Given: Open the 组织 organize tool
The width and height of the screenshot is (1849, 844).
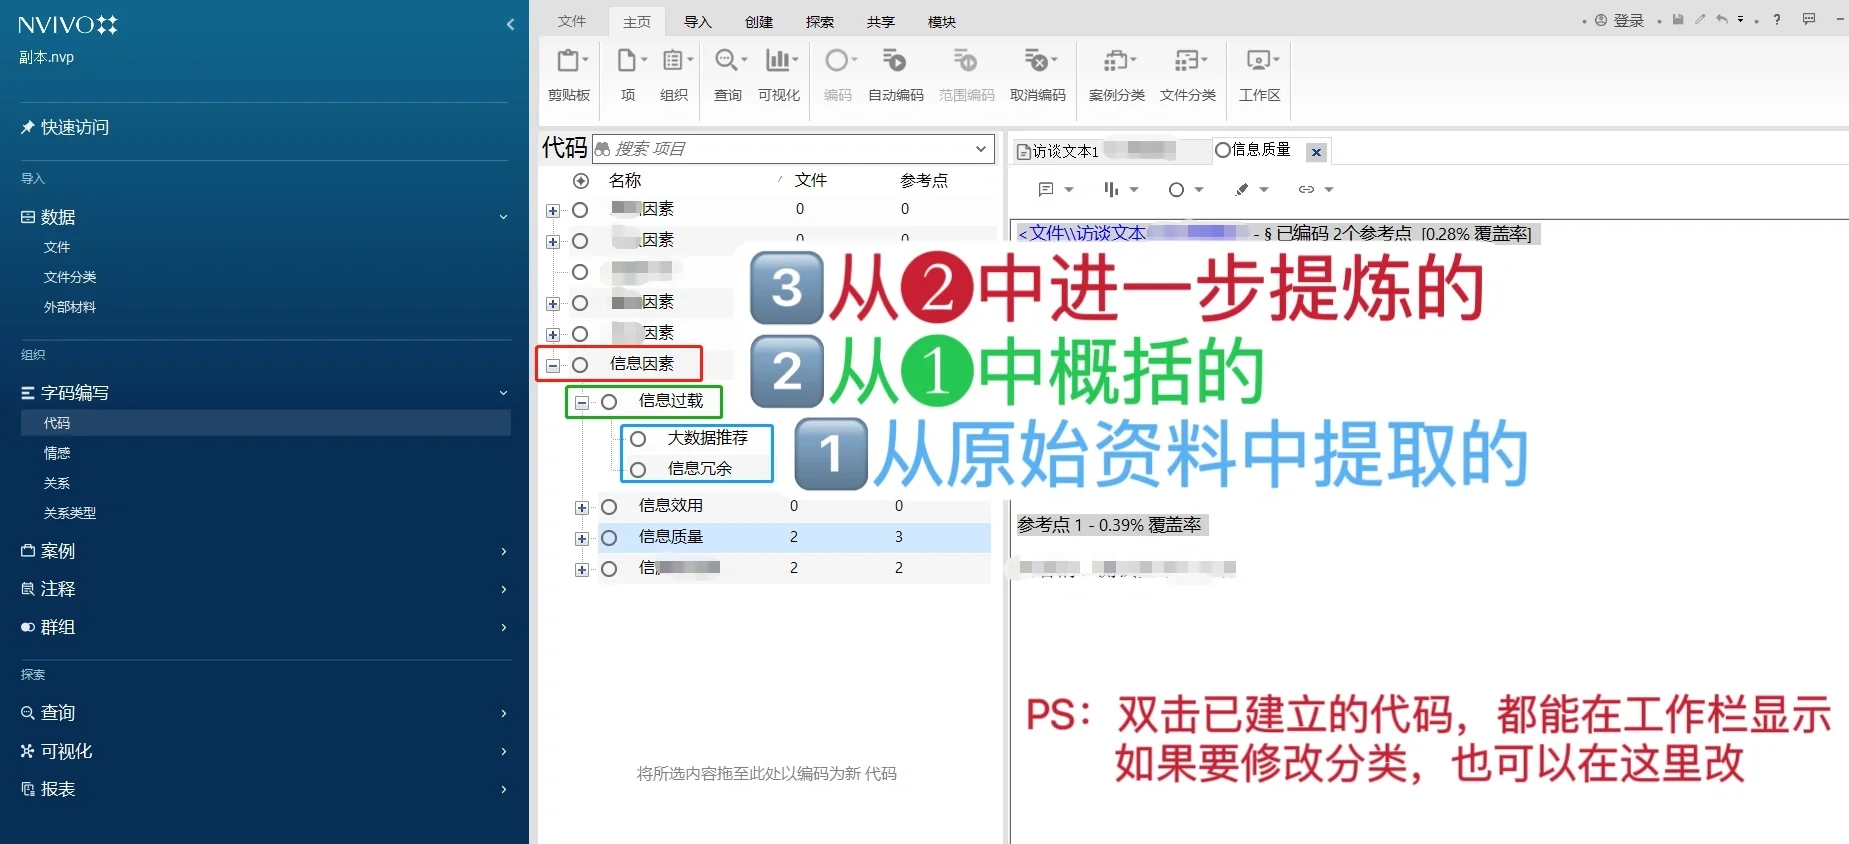Looking at the screenshot, I should pyautogui.click(x=675, y=74).
